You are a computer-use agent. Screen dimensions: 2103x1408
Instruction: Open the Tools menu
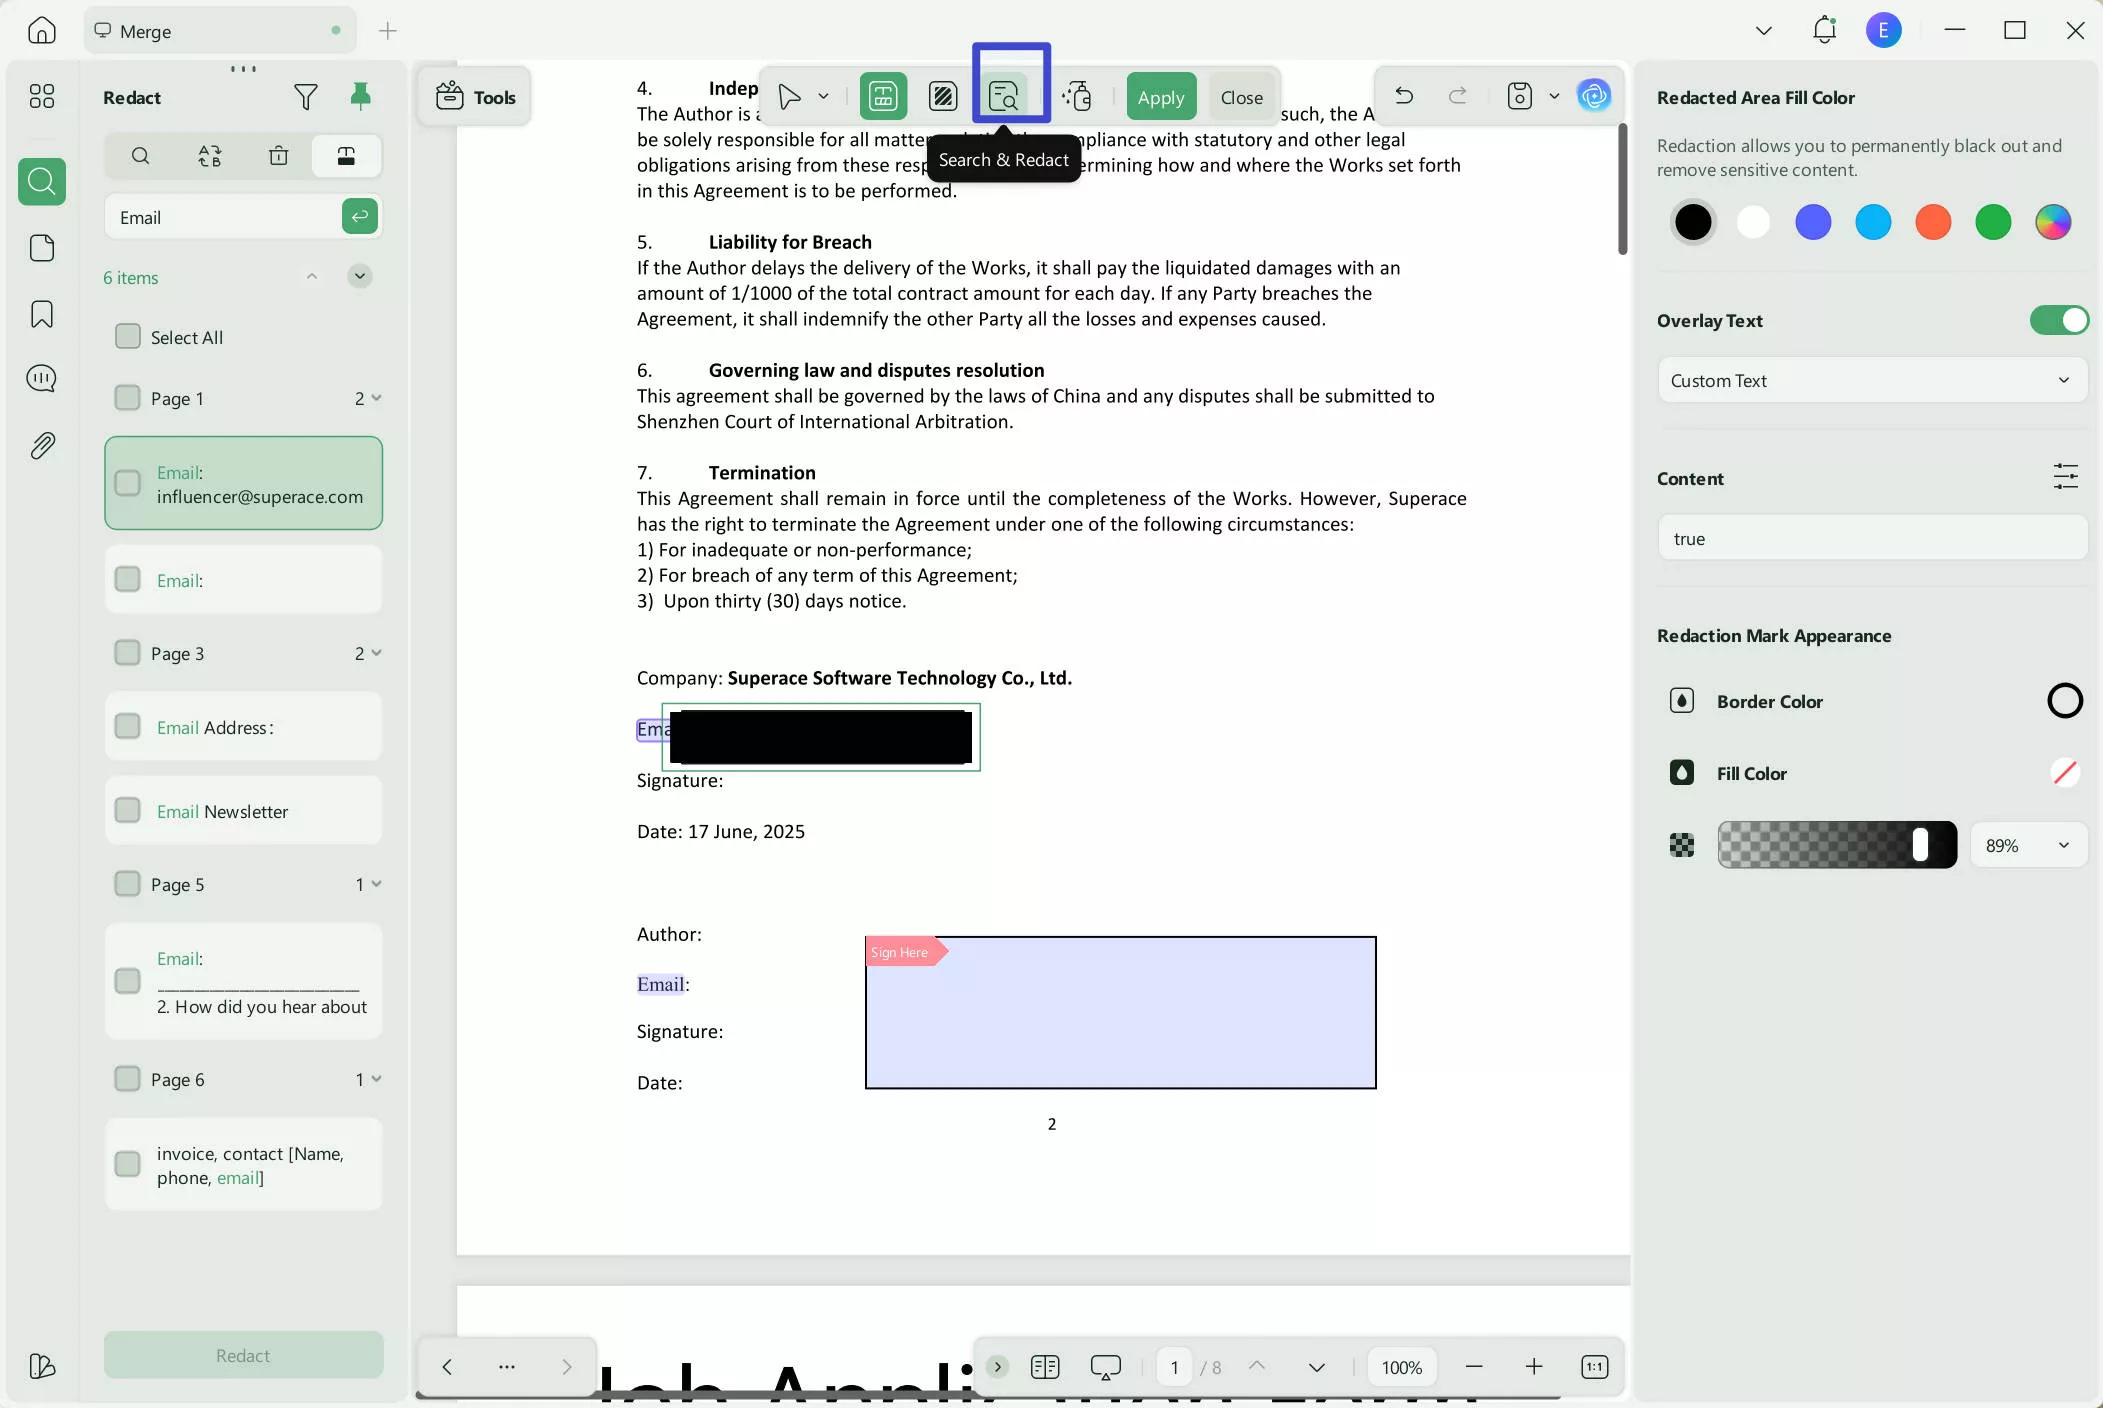point(477,96)
